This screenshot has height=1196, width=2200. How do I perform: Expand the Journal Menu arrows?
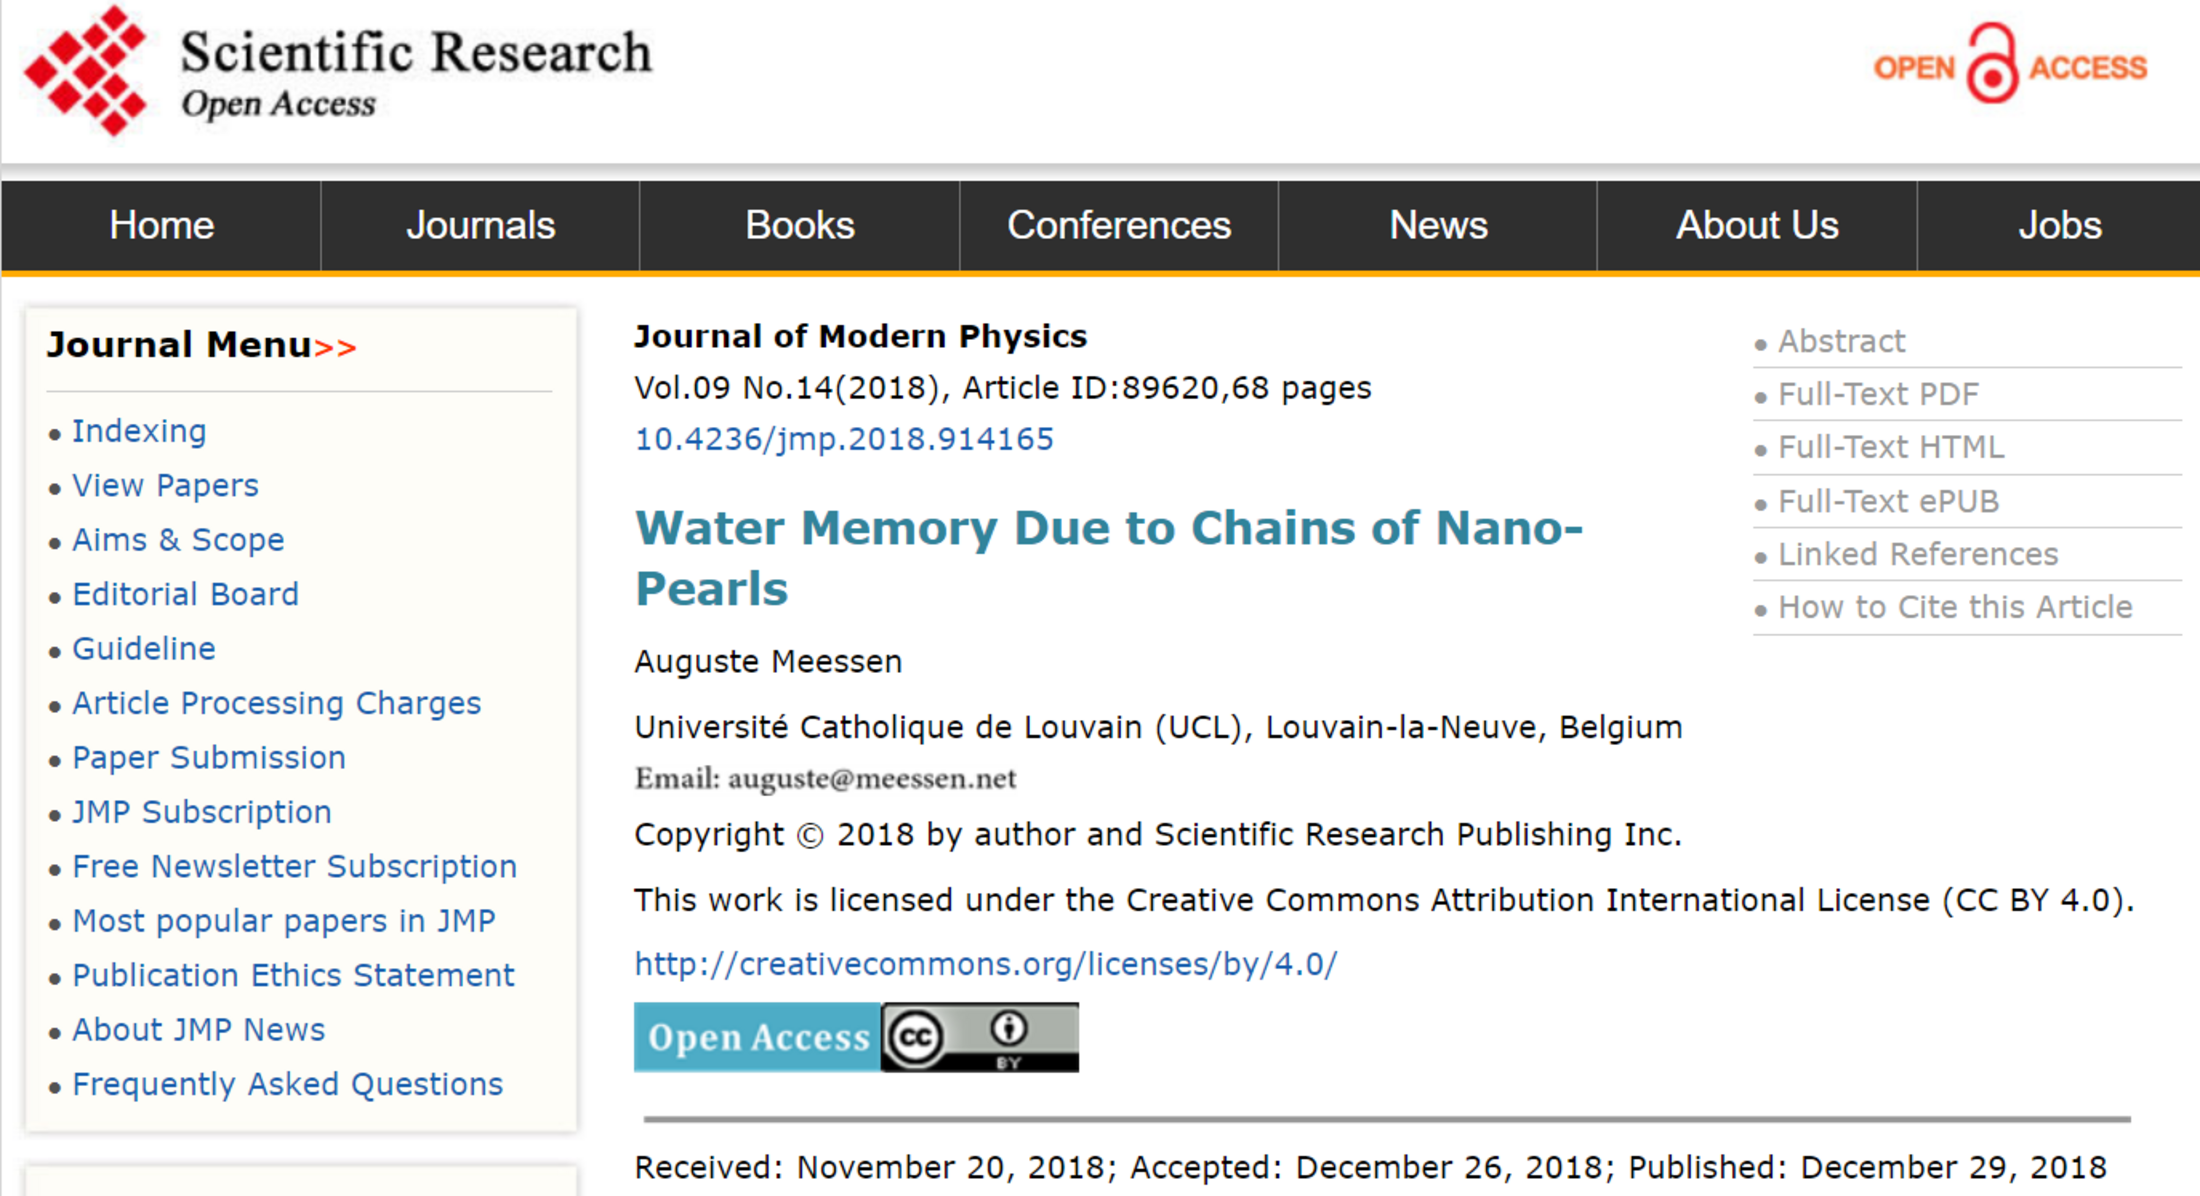[x=335, y=347]
